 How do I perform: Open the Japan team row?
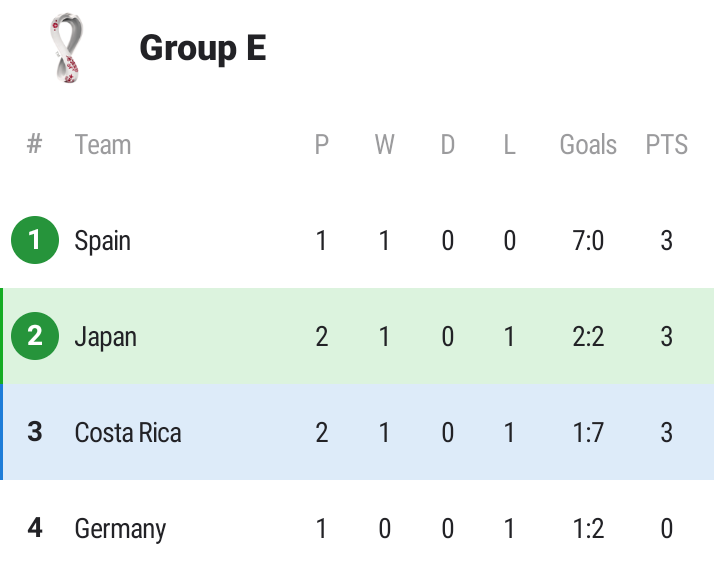[x=357, y=336]
